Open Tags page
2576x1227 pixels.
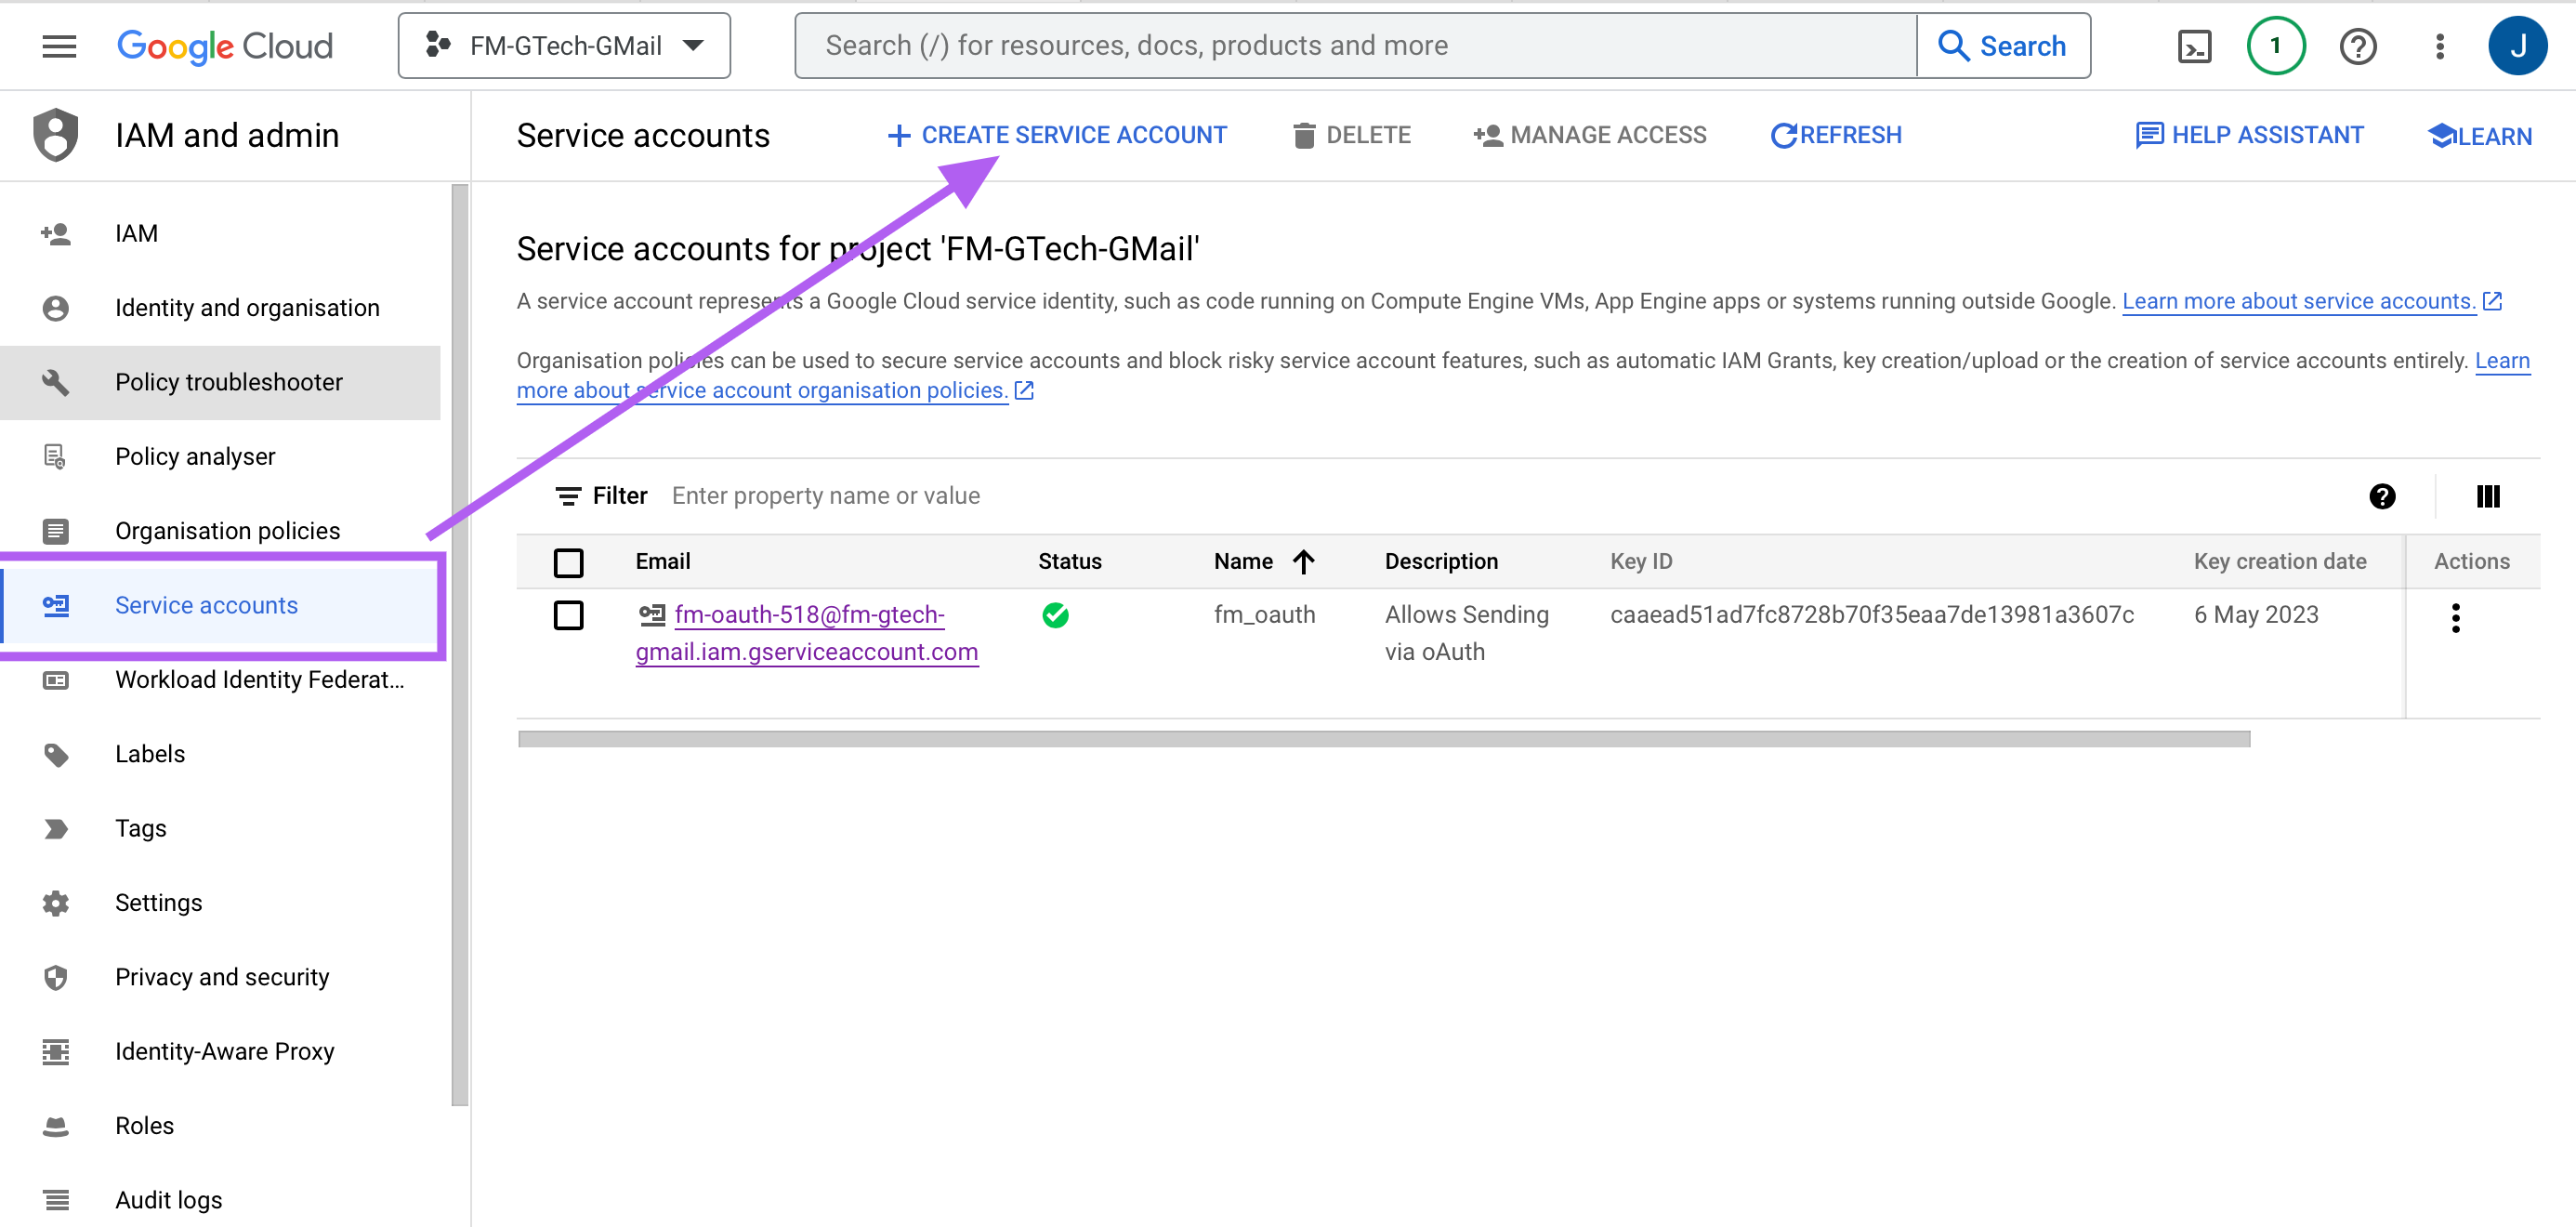[x=220, y=828]
